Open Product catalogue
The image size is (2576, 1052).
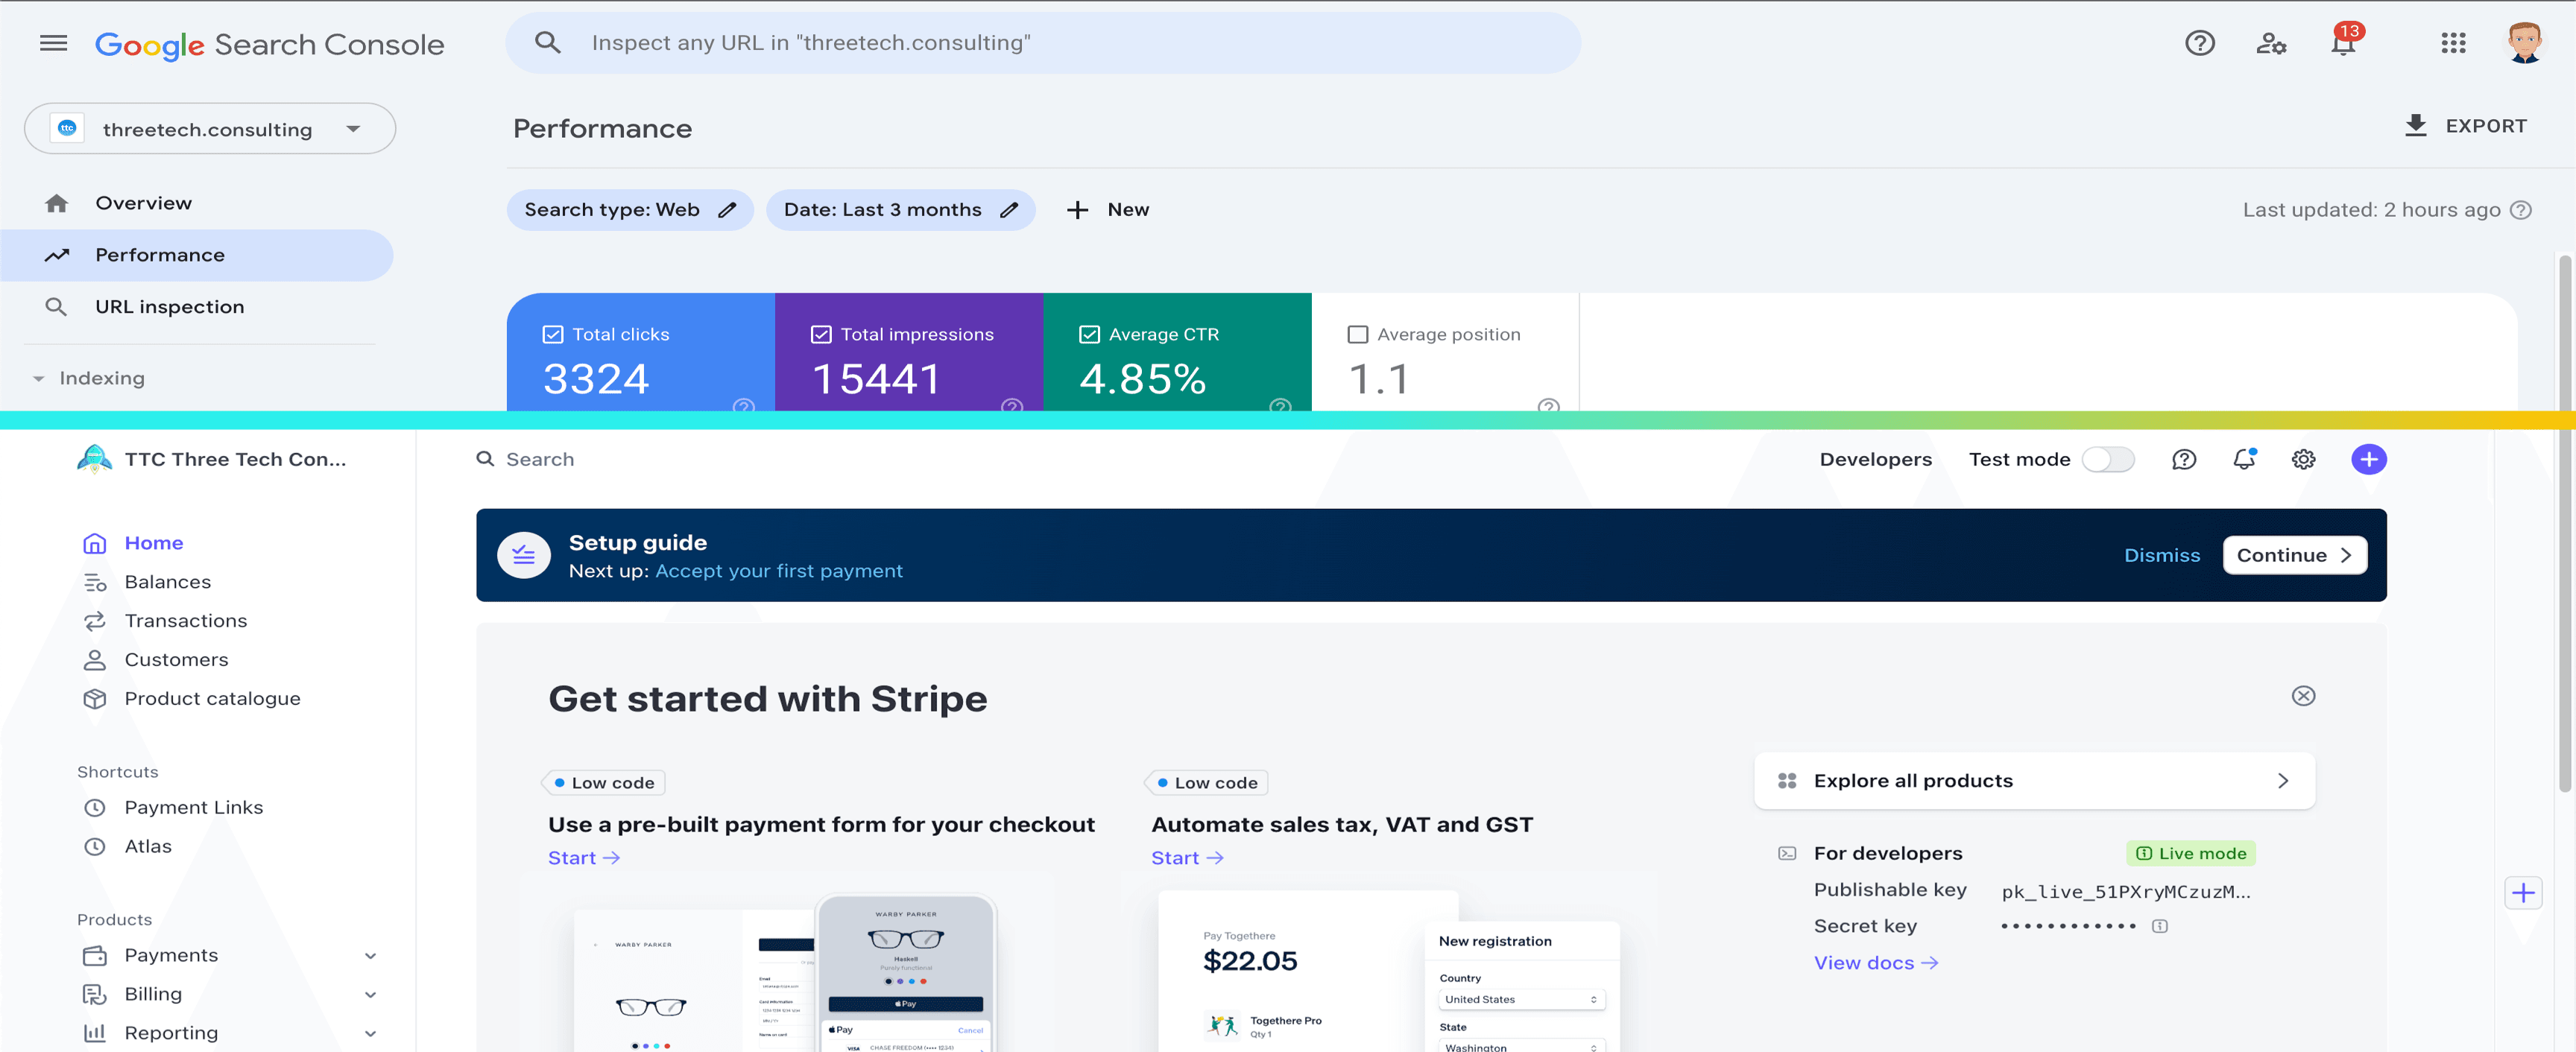point(212,699)
